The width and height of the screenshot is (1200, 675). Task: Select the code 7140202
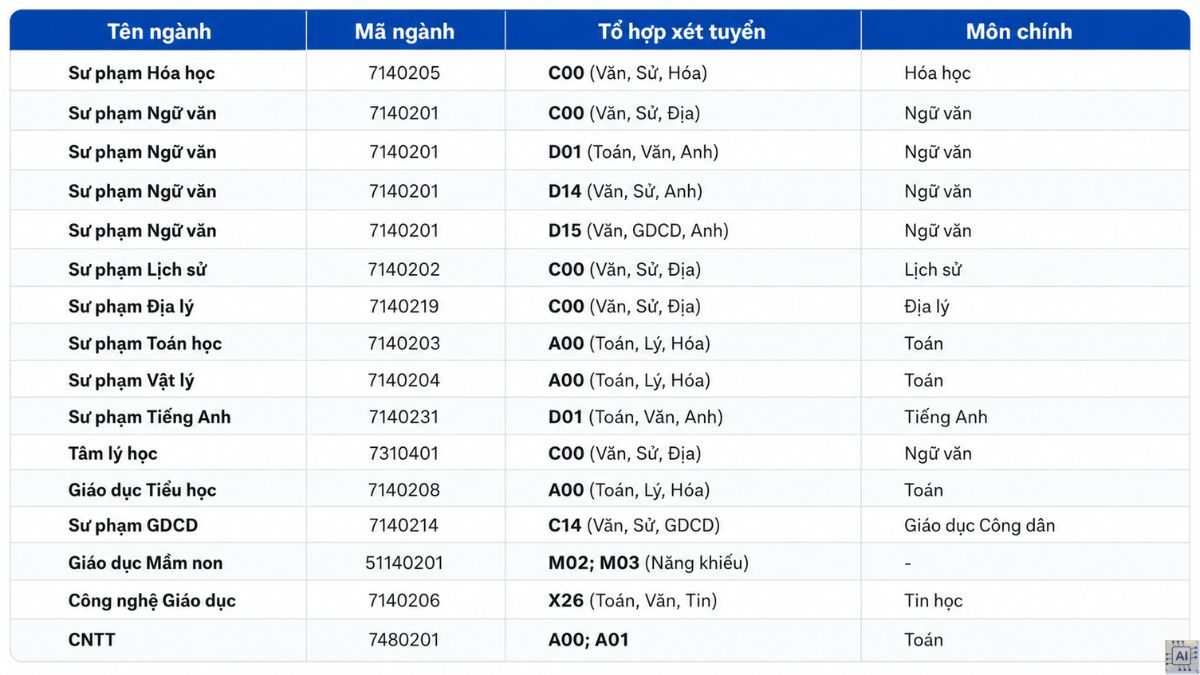click(404, 269)
